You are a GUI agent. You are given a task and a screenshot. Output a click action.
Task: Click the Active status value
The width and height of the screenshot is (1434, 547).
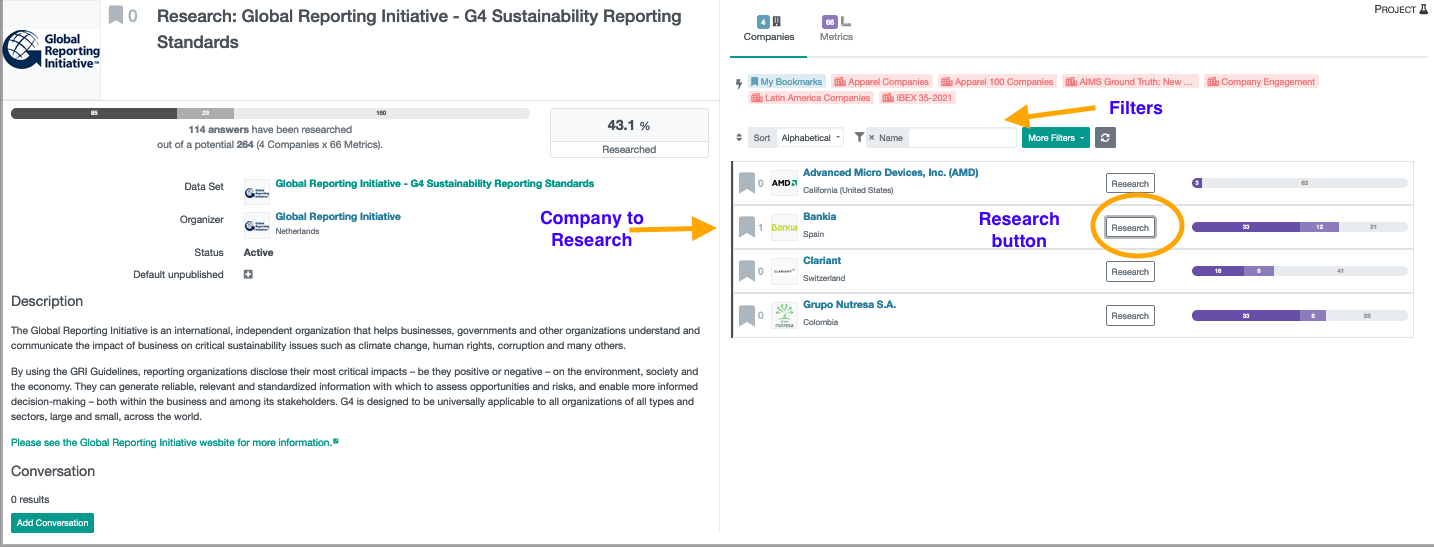258,253
